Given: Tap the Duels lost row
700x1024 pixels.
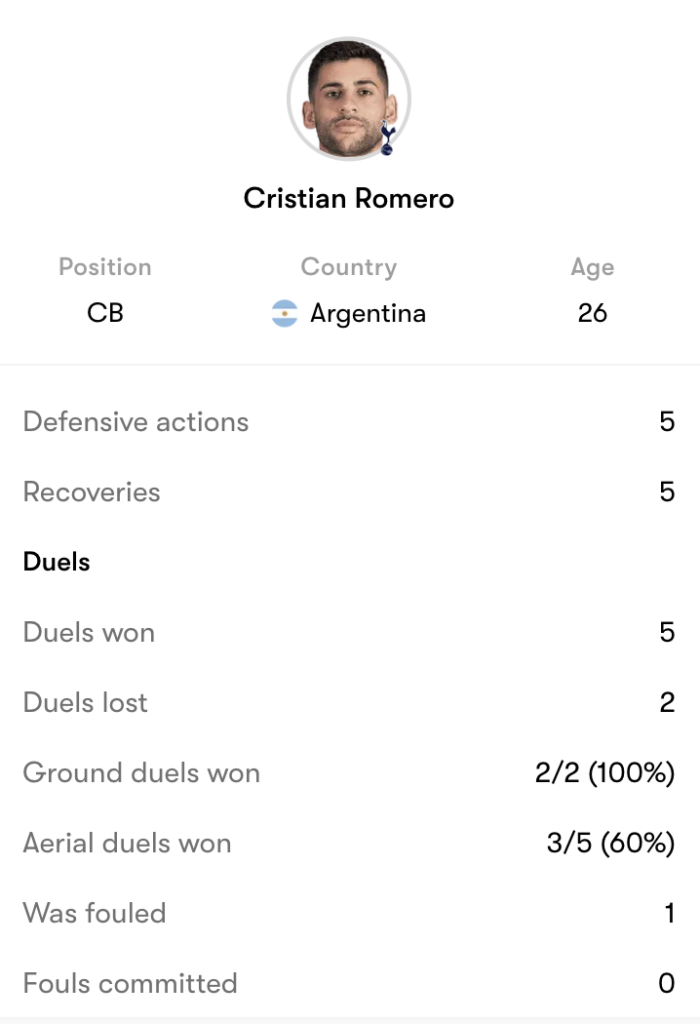Looking at the screenshot, I should click(350, 702).
